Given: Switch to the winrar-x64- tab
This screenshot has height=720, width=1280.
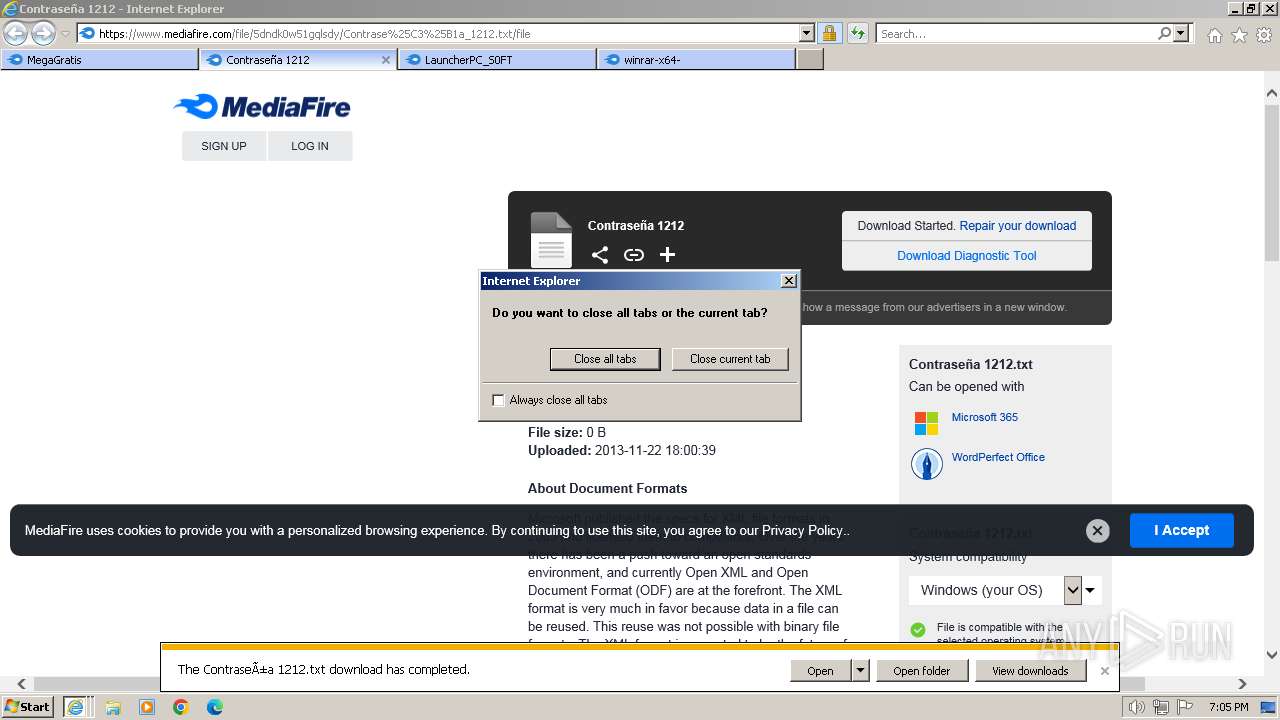Looking at the screenshot, I should pos(697,60).
